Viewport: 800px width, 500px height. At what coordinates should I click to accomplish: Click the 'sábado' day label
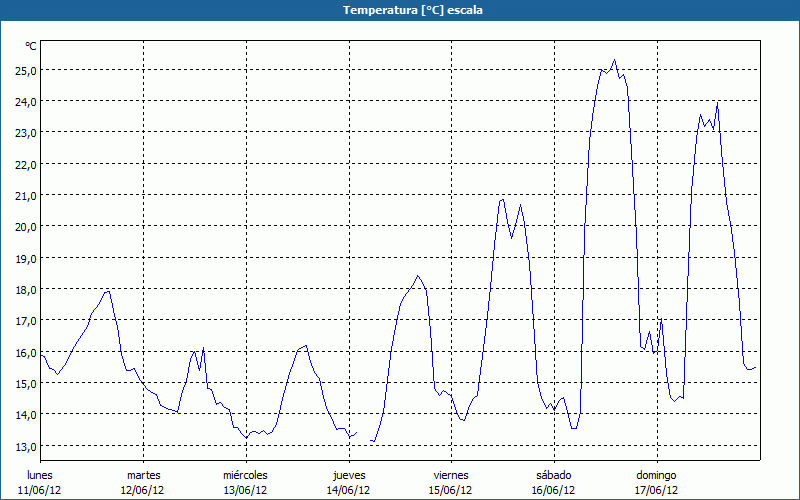[x=554, y=475]
